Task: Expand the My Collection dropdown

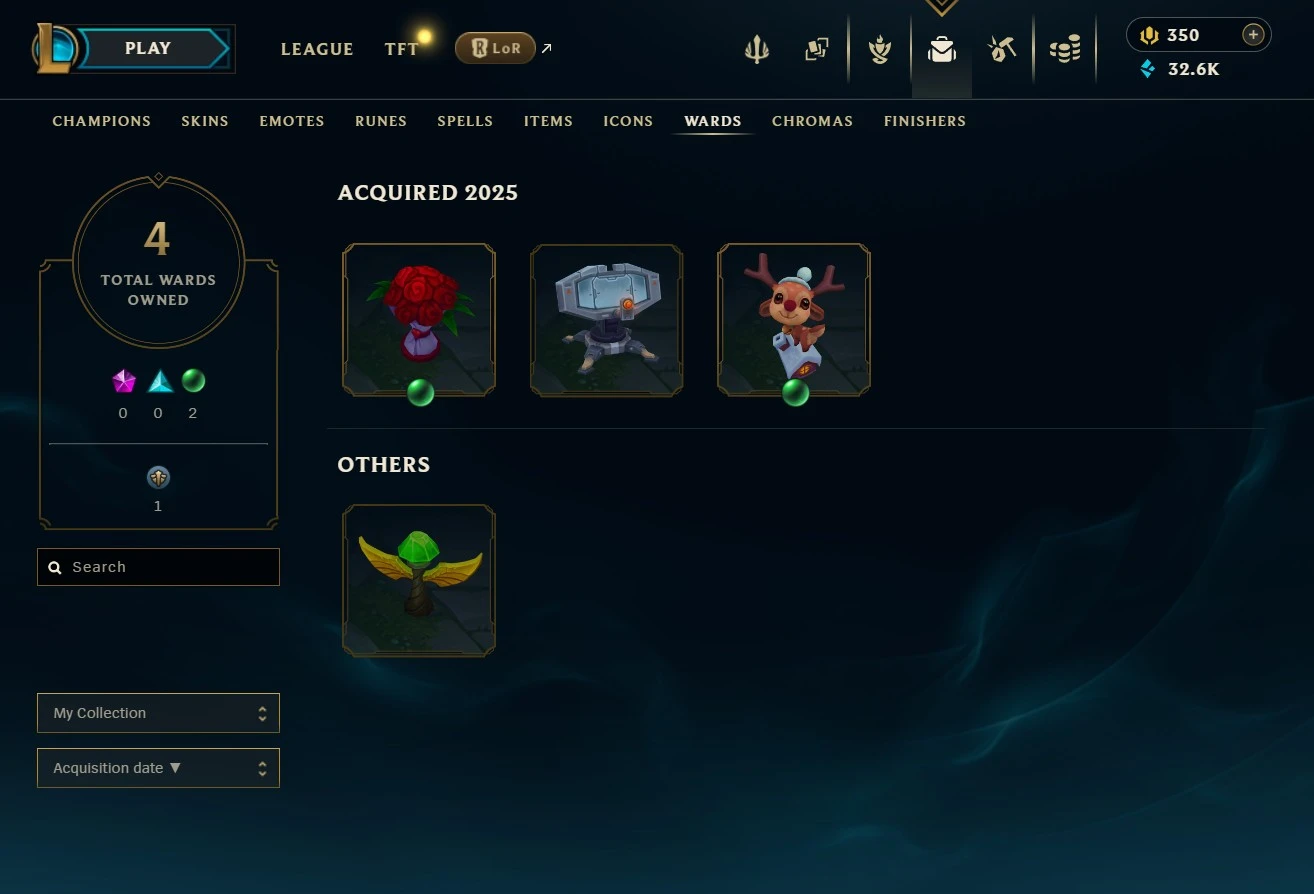Action: pos(158,713)
